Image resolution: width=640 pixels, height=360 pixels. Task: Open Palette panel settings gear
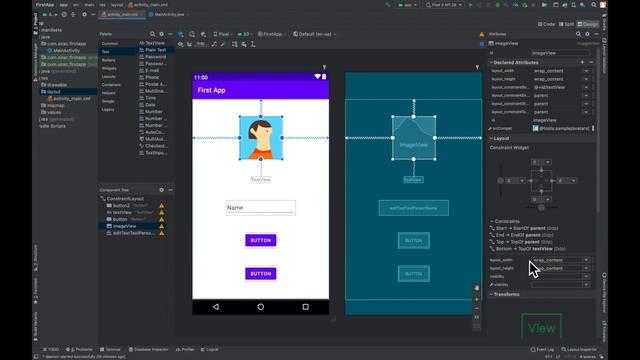point(162,34)
